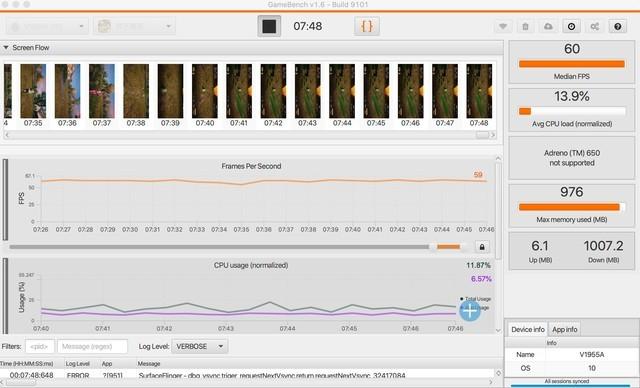Screen dimensions: 640x388
Task: Click the blue plus floating button
Action: click(470, 311)
